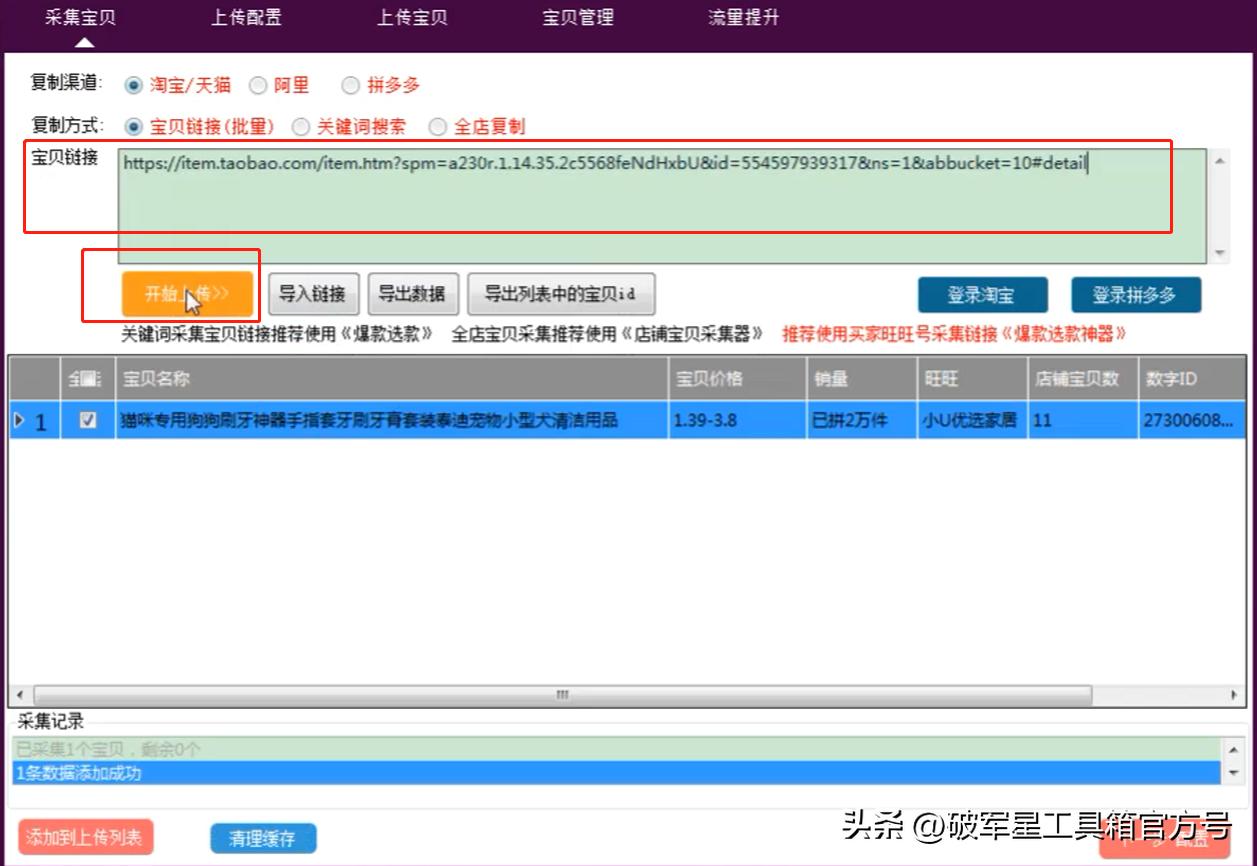Image resolution: width=1257 pixels, height=866 pixels.
Task: Switch to the 上传配置 tab
Action: pyautogui.click(x=246, y=18)
